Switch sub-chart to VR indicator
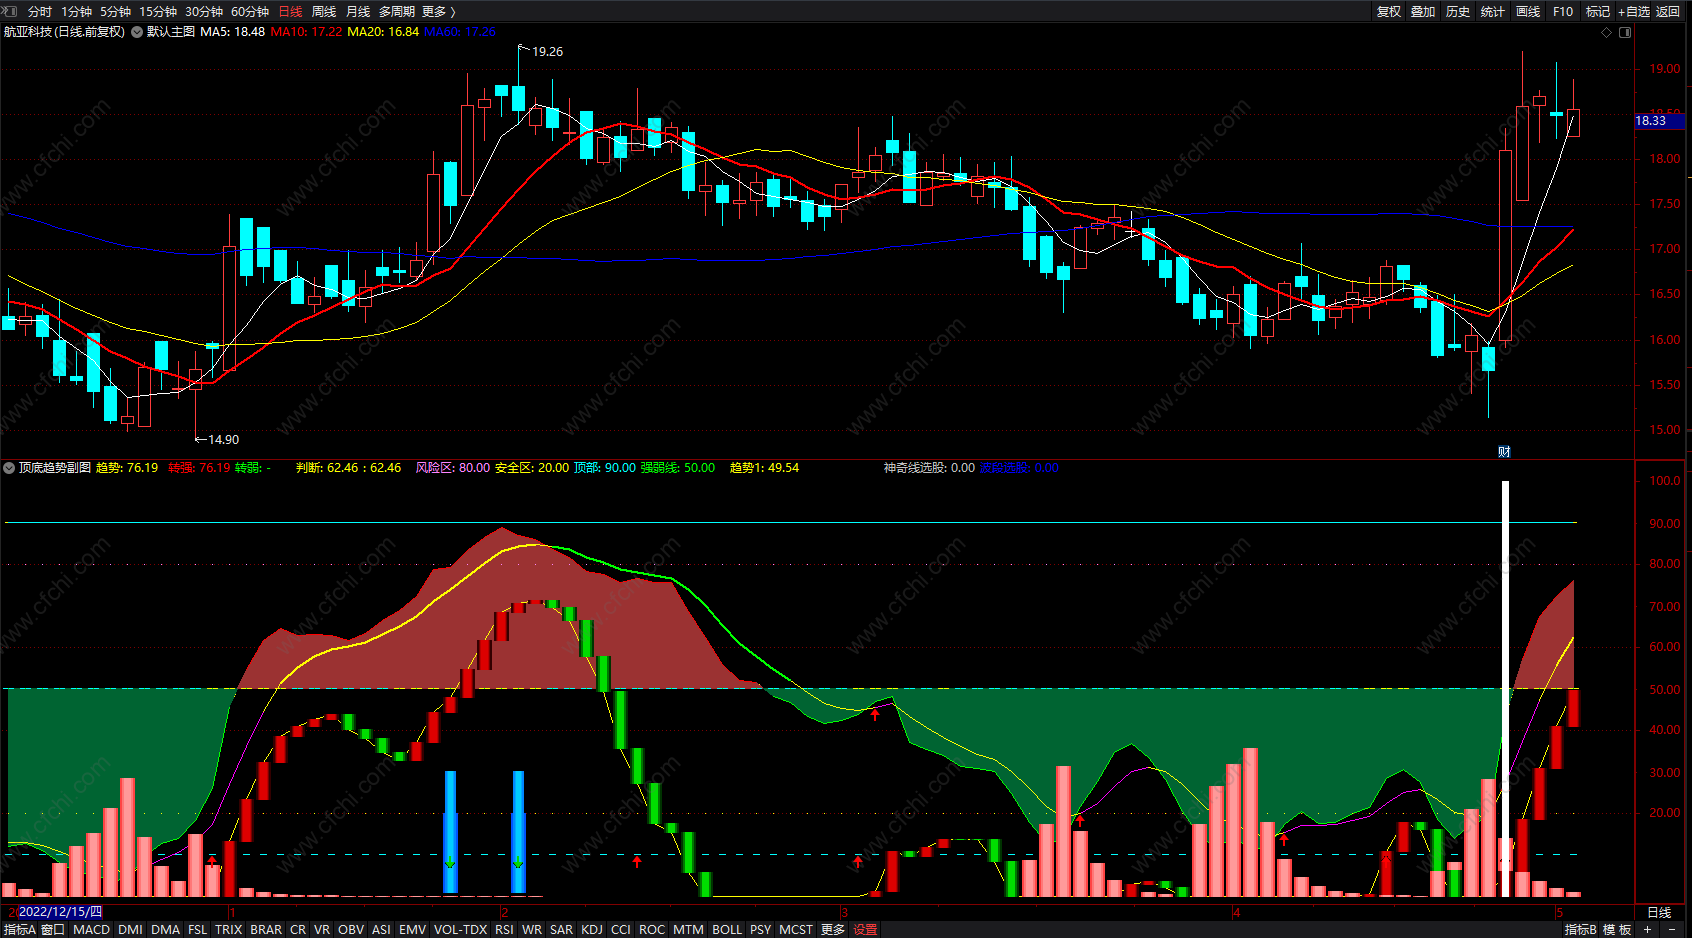Screen dimensions: 1692x938 322,930
